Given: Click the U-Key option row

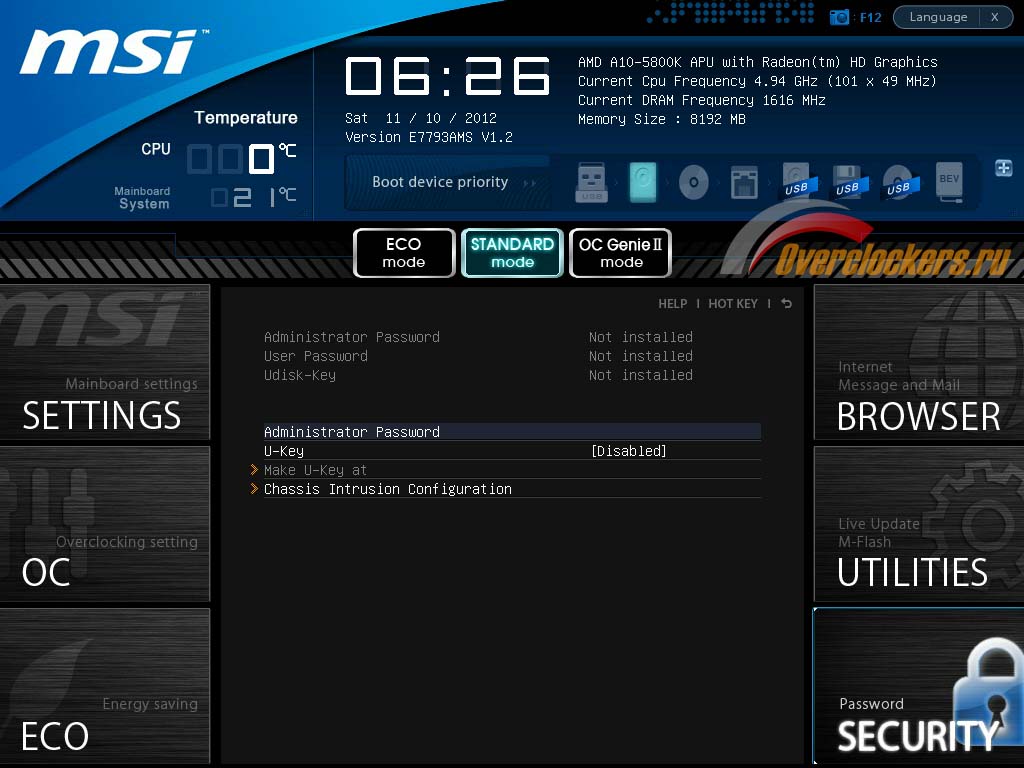Looking at the screenshot, I should [512, 451].
